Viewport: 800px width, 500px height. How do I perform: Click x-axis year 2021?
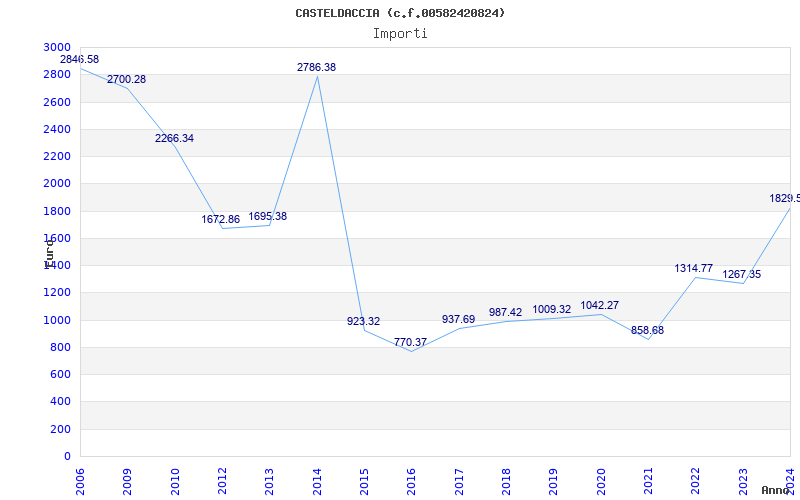pyautogui.click(x=648, y=482)
